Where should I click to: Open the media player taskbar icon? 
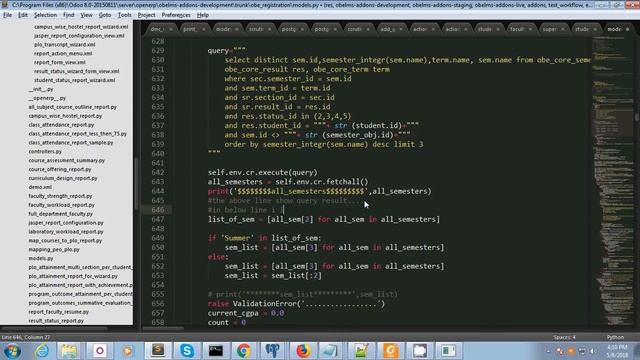(x=128, y=351)
